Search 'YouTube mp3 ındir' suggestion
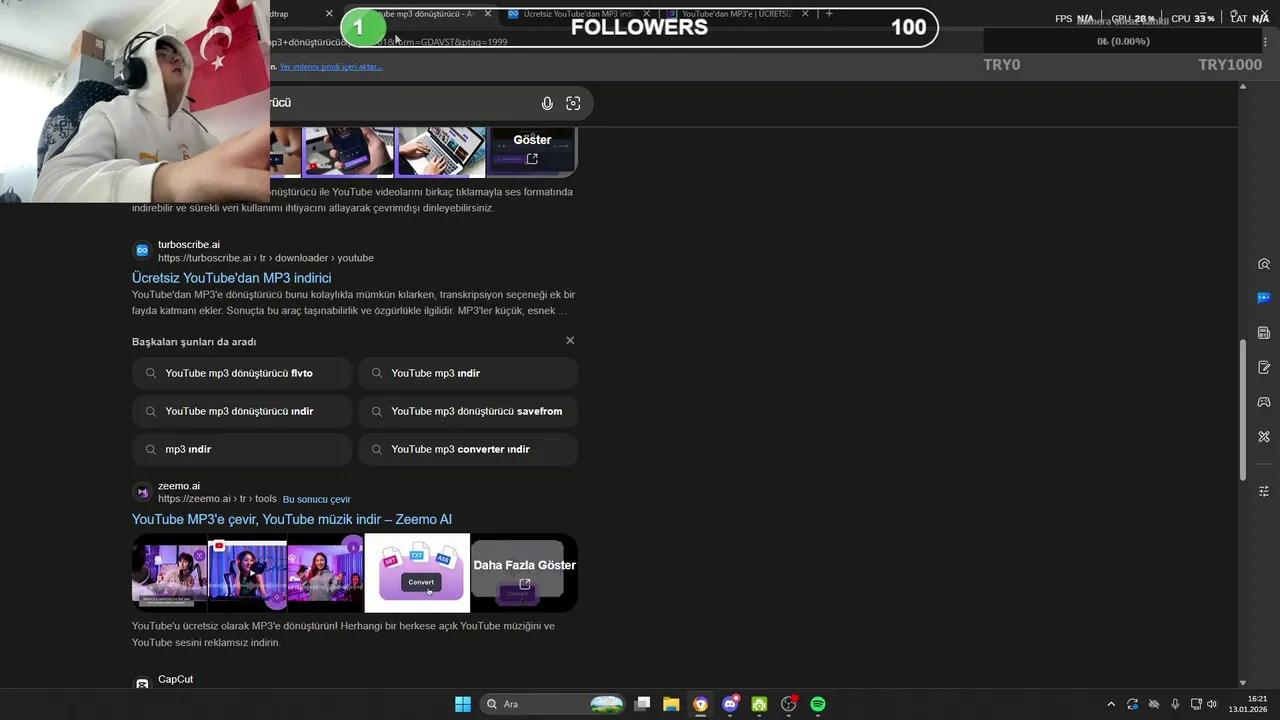Viewport: 1280px width, 720px height. (468, 373)
